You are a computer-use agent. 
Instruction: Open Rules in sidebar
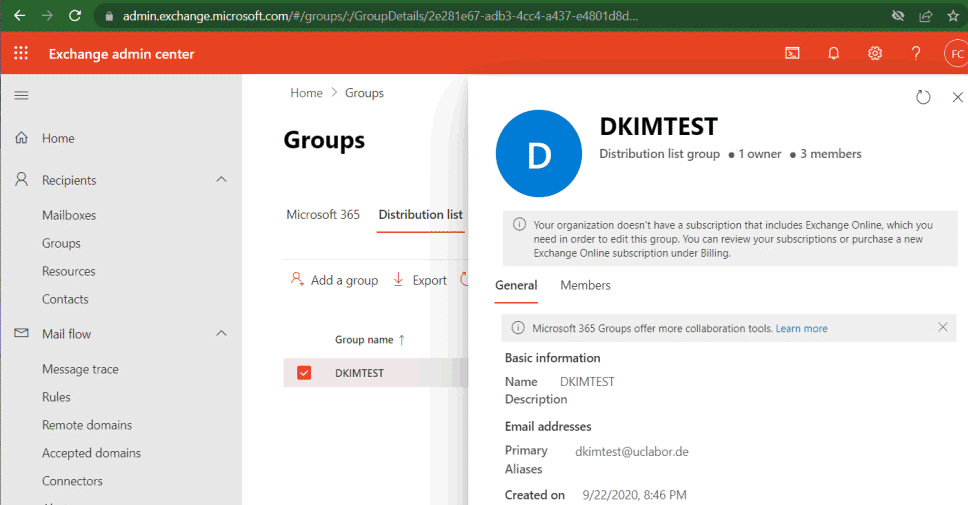coord(56,397)
